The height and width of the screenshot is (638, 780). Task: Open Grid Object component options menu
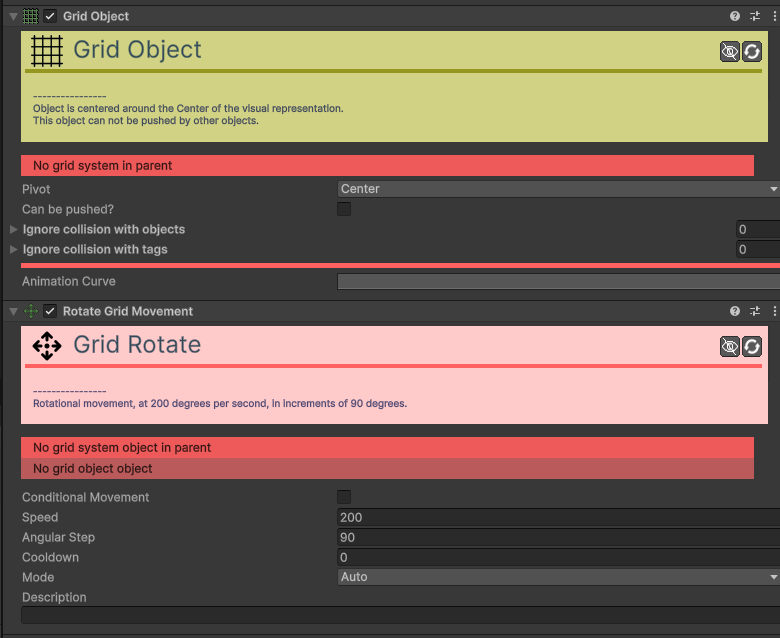click(x=774, y=17)
